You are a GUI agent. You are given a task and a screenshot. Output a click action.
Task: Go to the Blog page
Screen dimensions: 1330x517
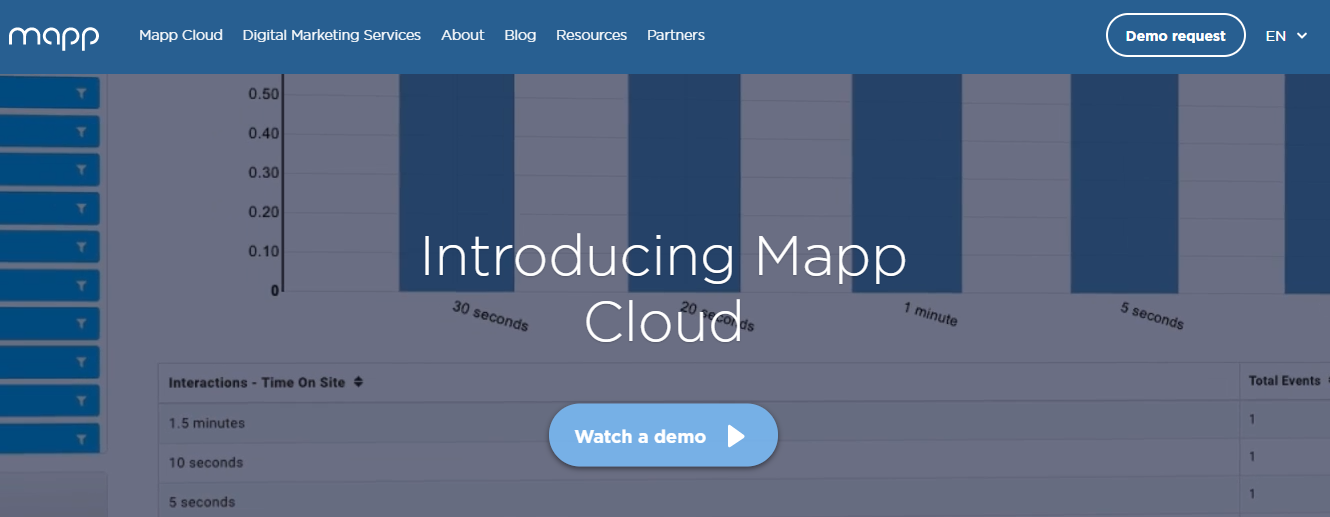(x=520, y=35)
